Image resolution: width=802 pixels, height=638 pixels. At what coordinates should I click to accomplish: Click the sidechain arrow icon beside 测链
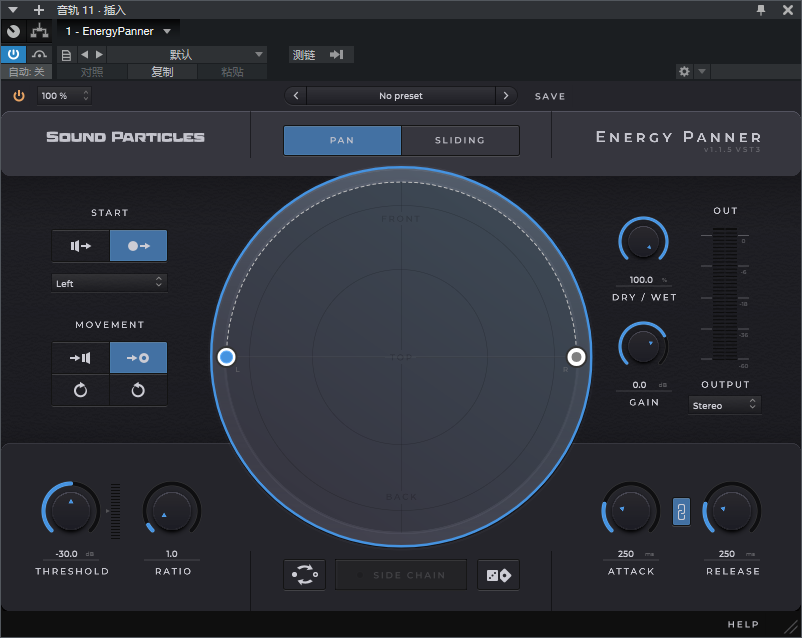(337, 55)
